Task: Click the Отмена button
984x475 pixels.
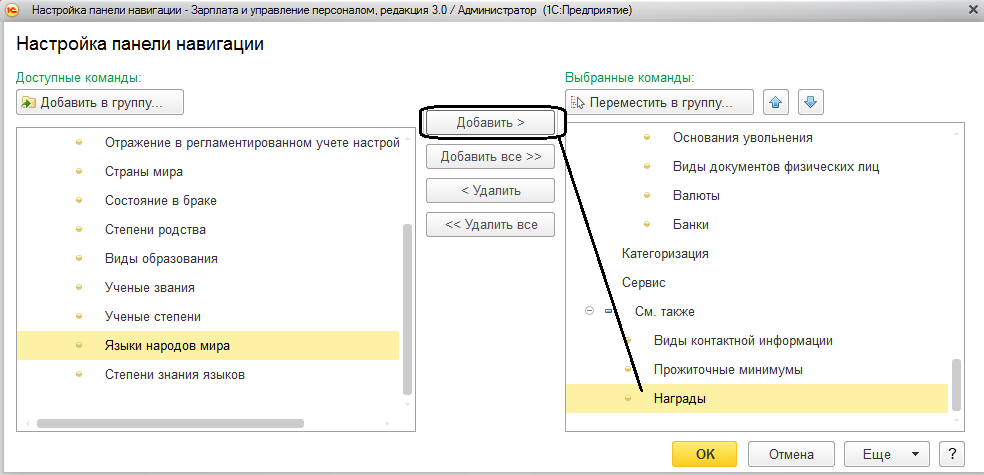Action: [791, 454]
